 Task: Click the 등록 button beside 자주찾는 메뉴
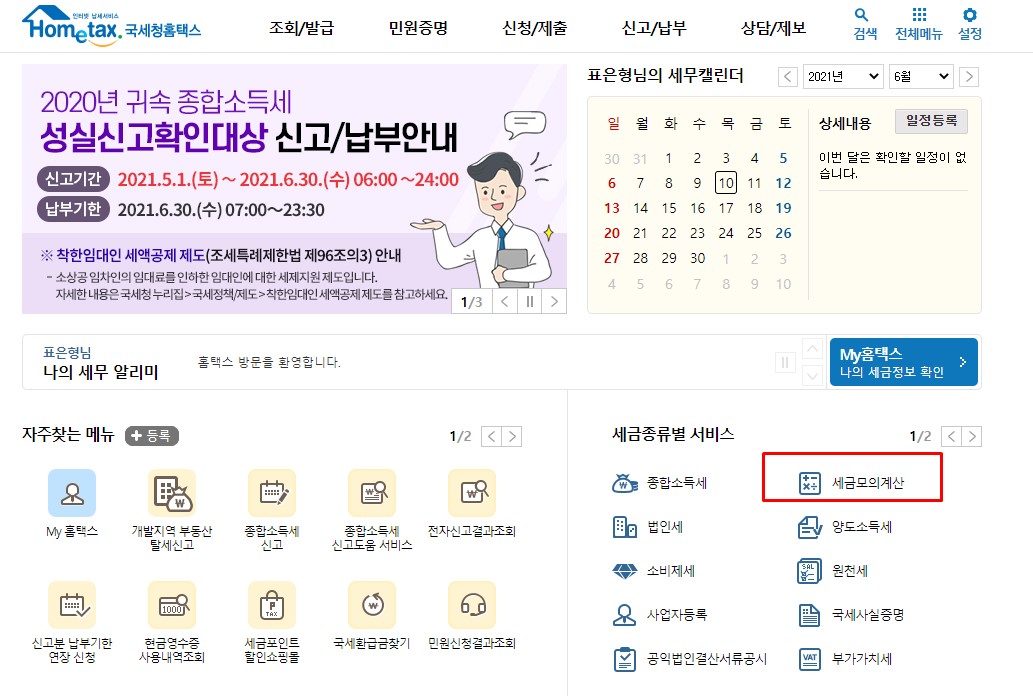[x=152, y=436]
